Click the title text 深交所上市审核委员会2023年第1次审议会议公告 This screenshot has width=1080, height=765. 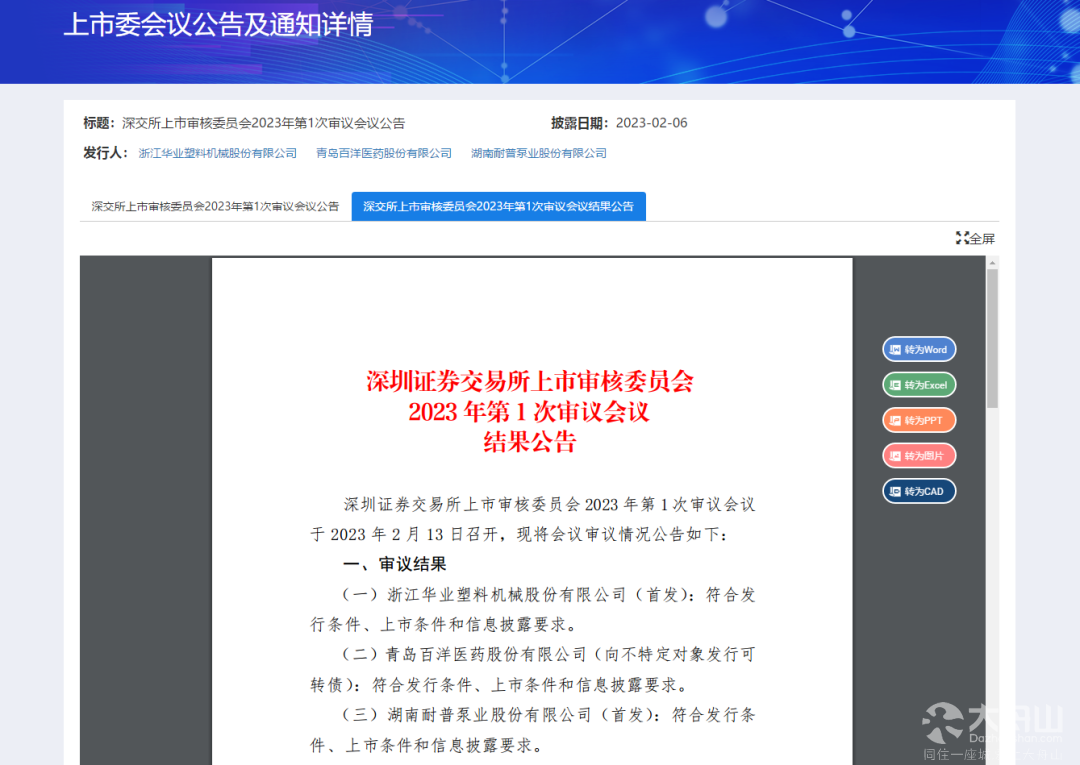264,123
